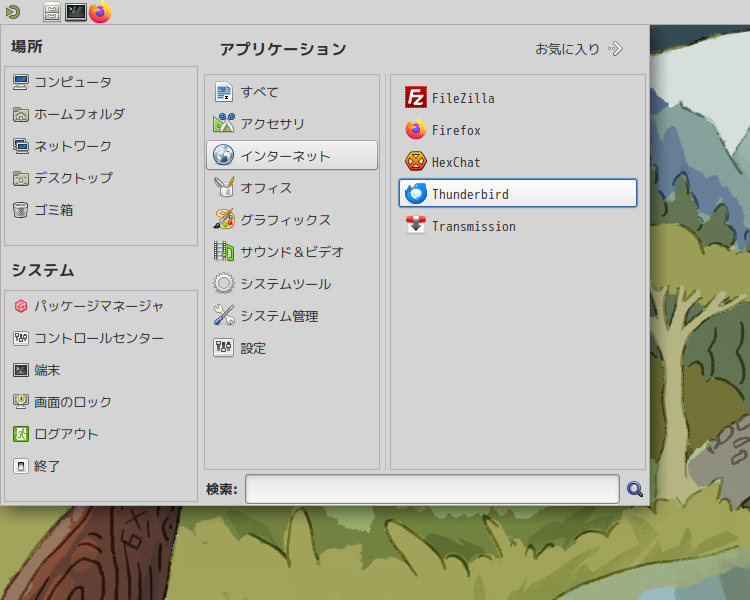Select the インターネット category
This screenshot has width=750, height=600.
292,155
